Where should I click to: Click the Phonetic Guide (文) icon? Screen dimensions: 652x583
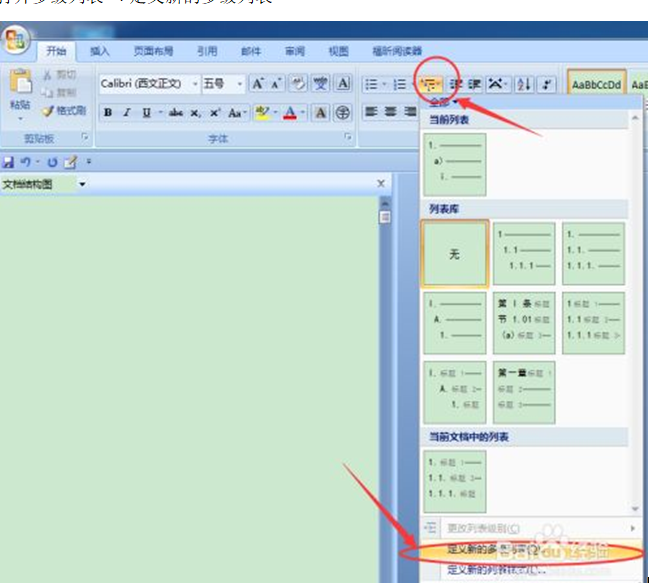point(320,84)
